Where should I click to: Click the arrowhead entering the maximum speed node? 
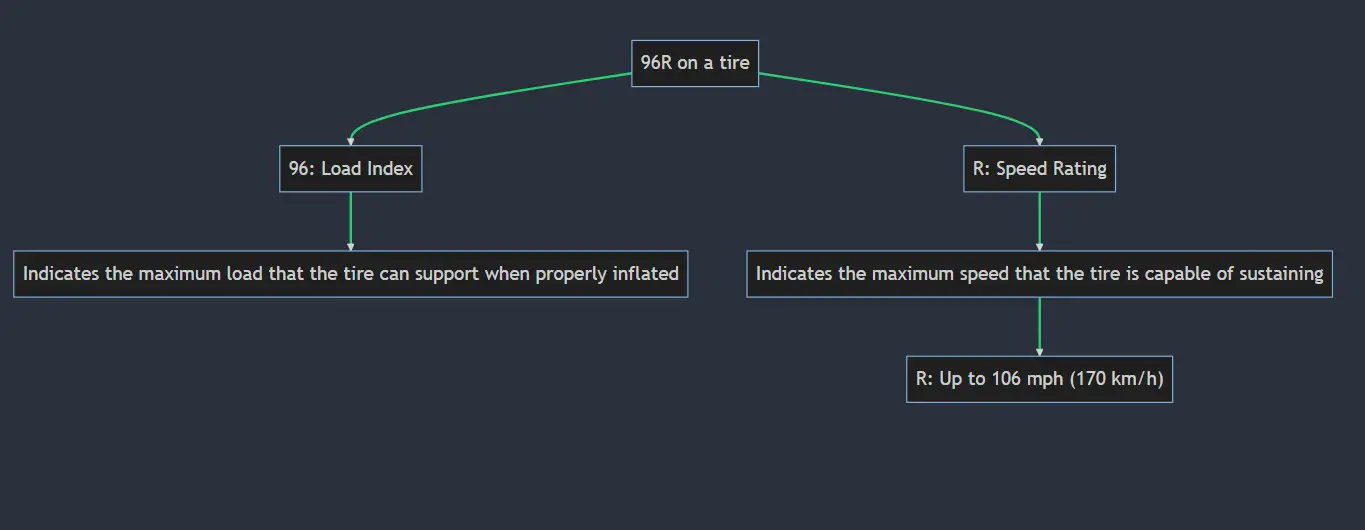(1039, 246)
